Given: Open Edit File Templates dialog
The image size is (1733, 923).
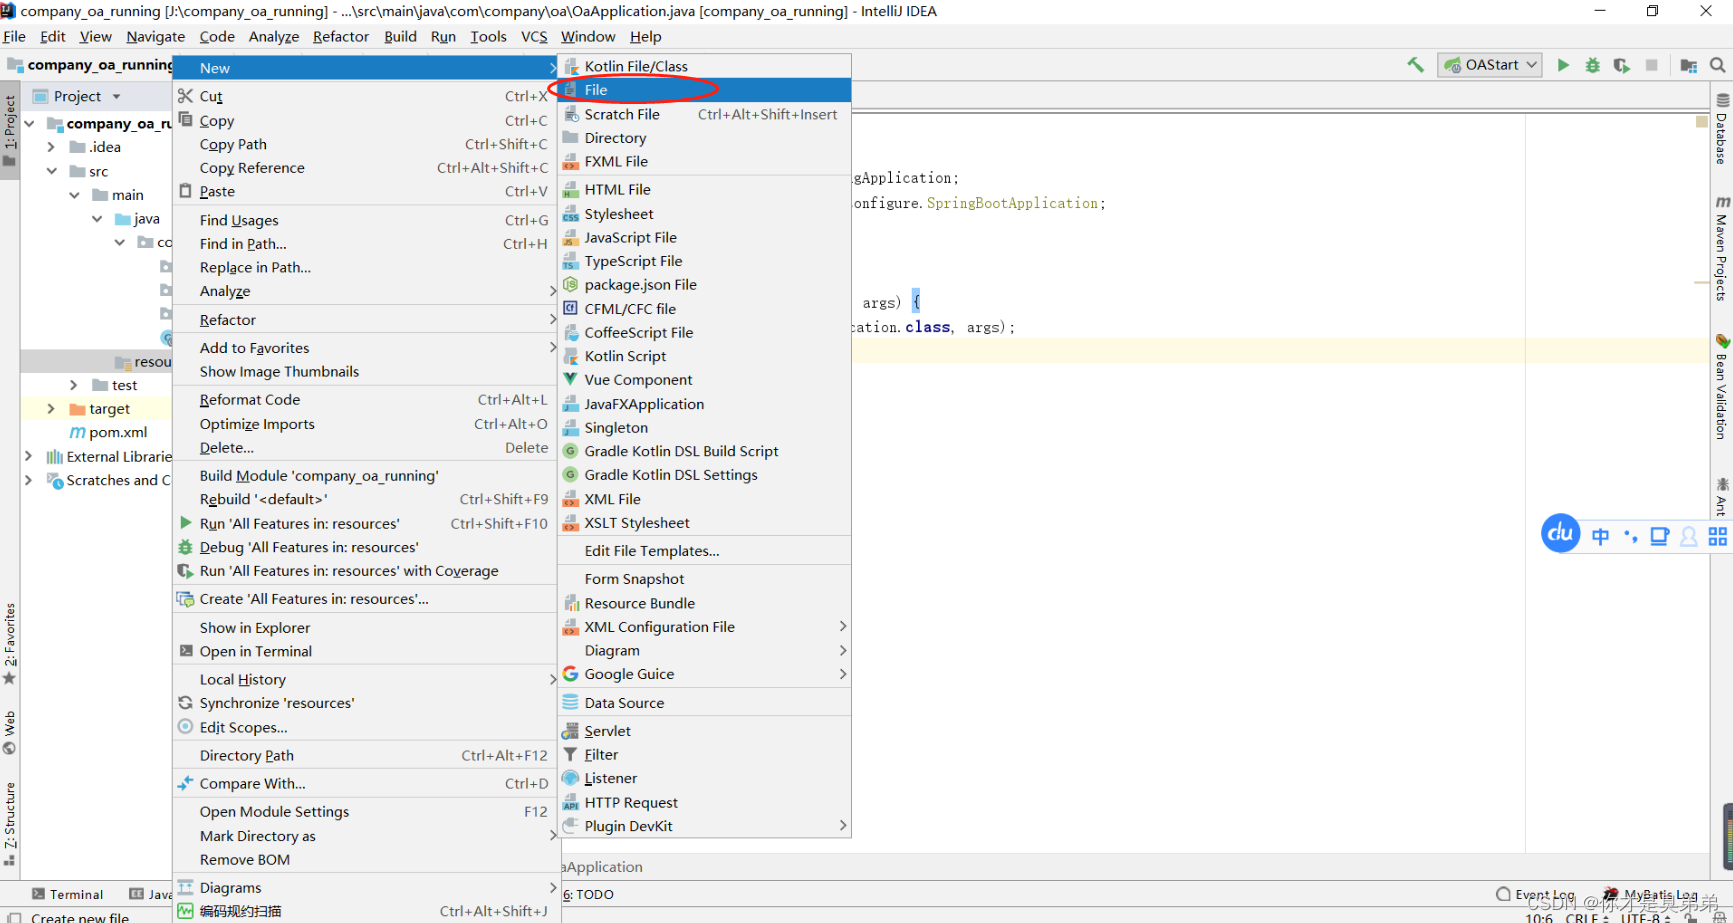Looking at the screenshot, I should 704,551.
